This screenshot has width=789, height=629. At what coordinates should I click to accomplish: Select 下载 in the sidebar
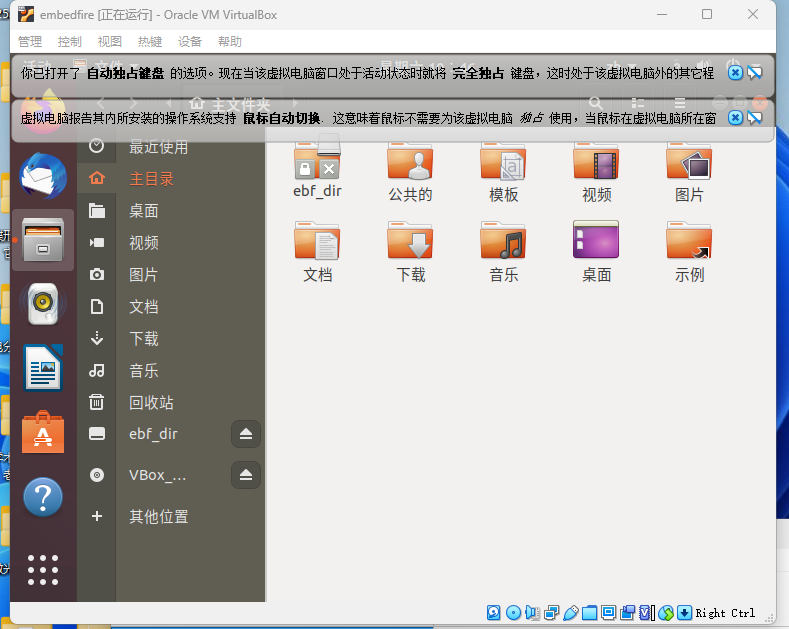click(x=171, y=339)
